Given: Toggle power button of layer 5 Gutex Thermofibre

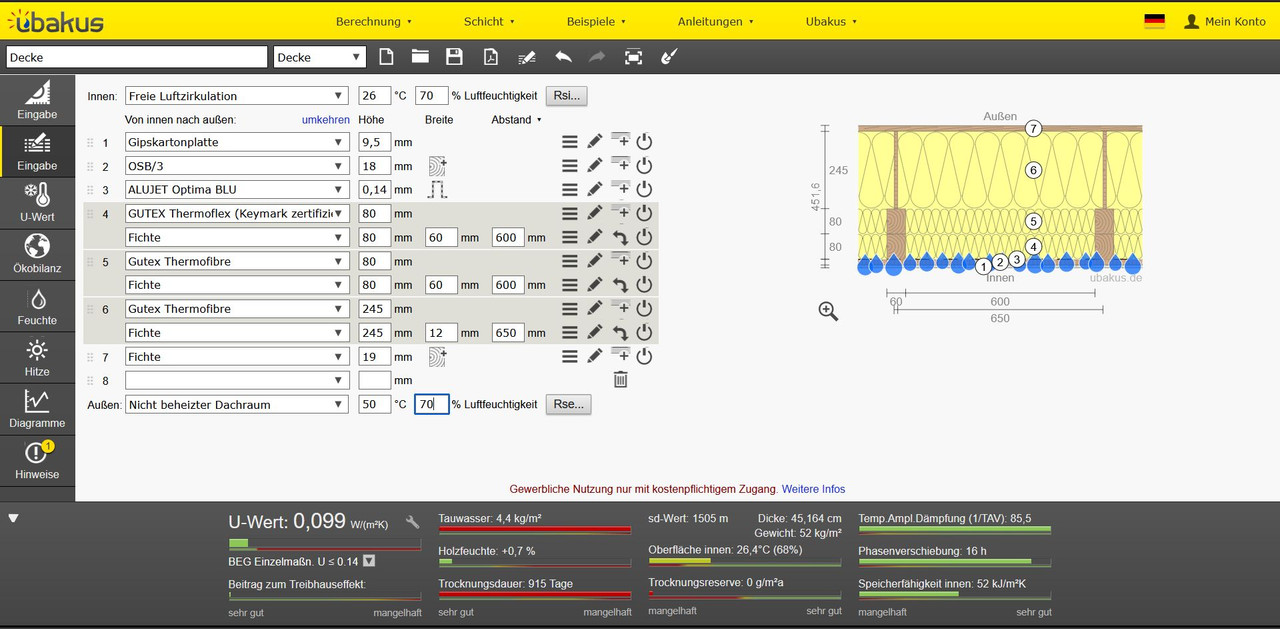Looking at the screenshot, I should point(644,261).
